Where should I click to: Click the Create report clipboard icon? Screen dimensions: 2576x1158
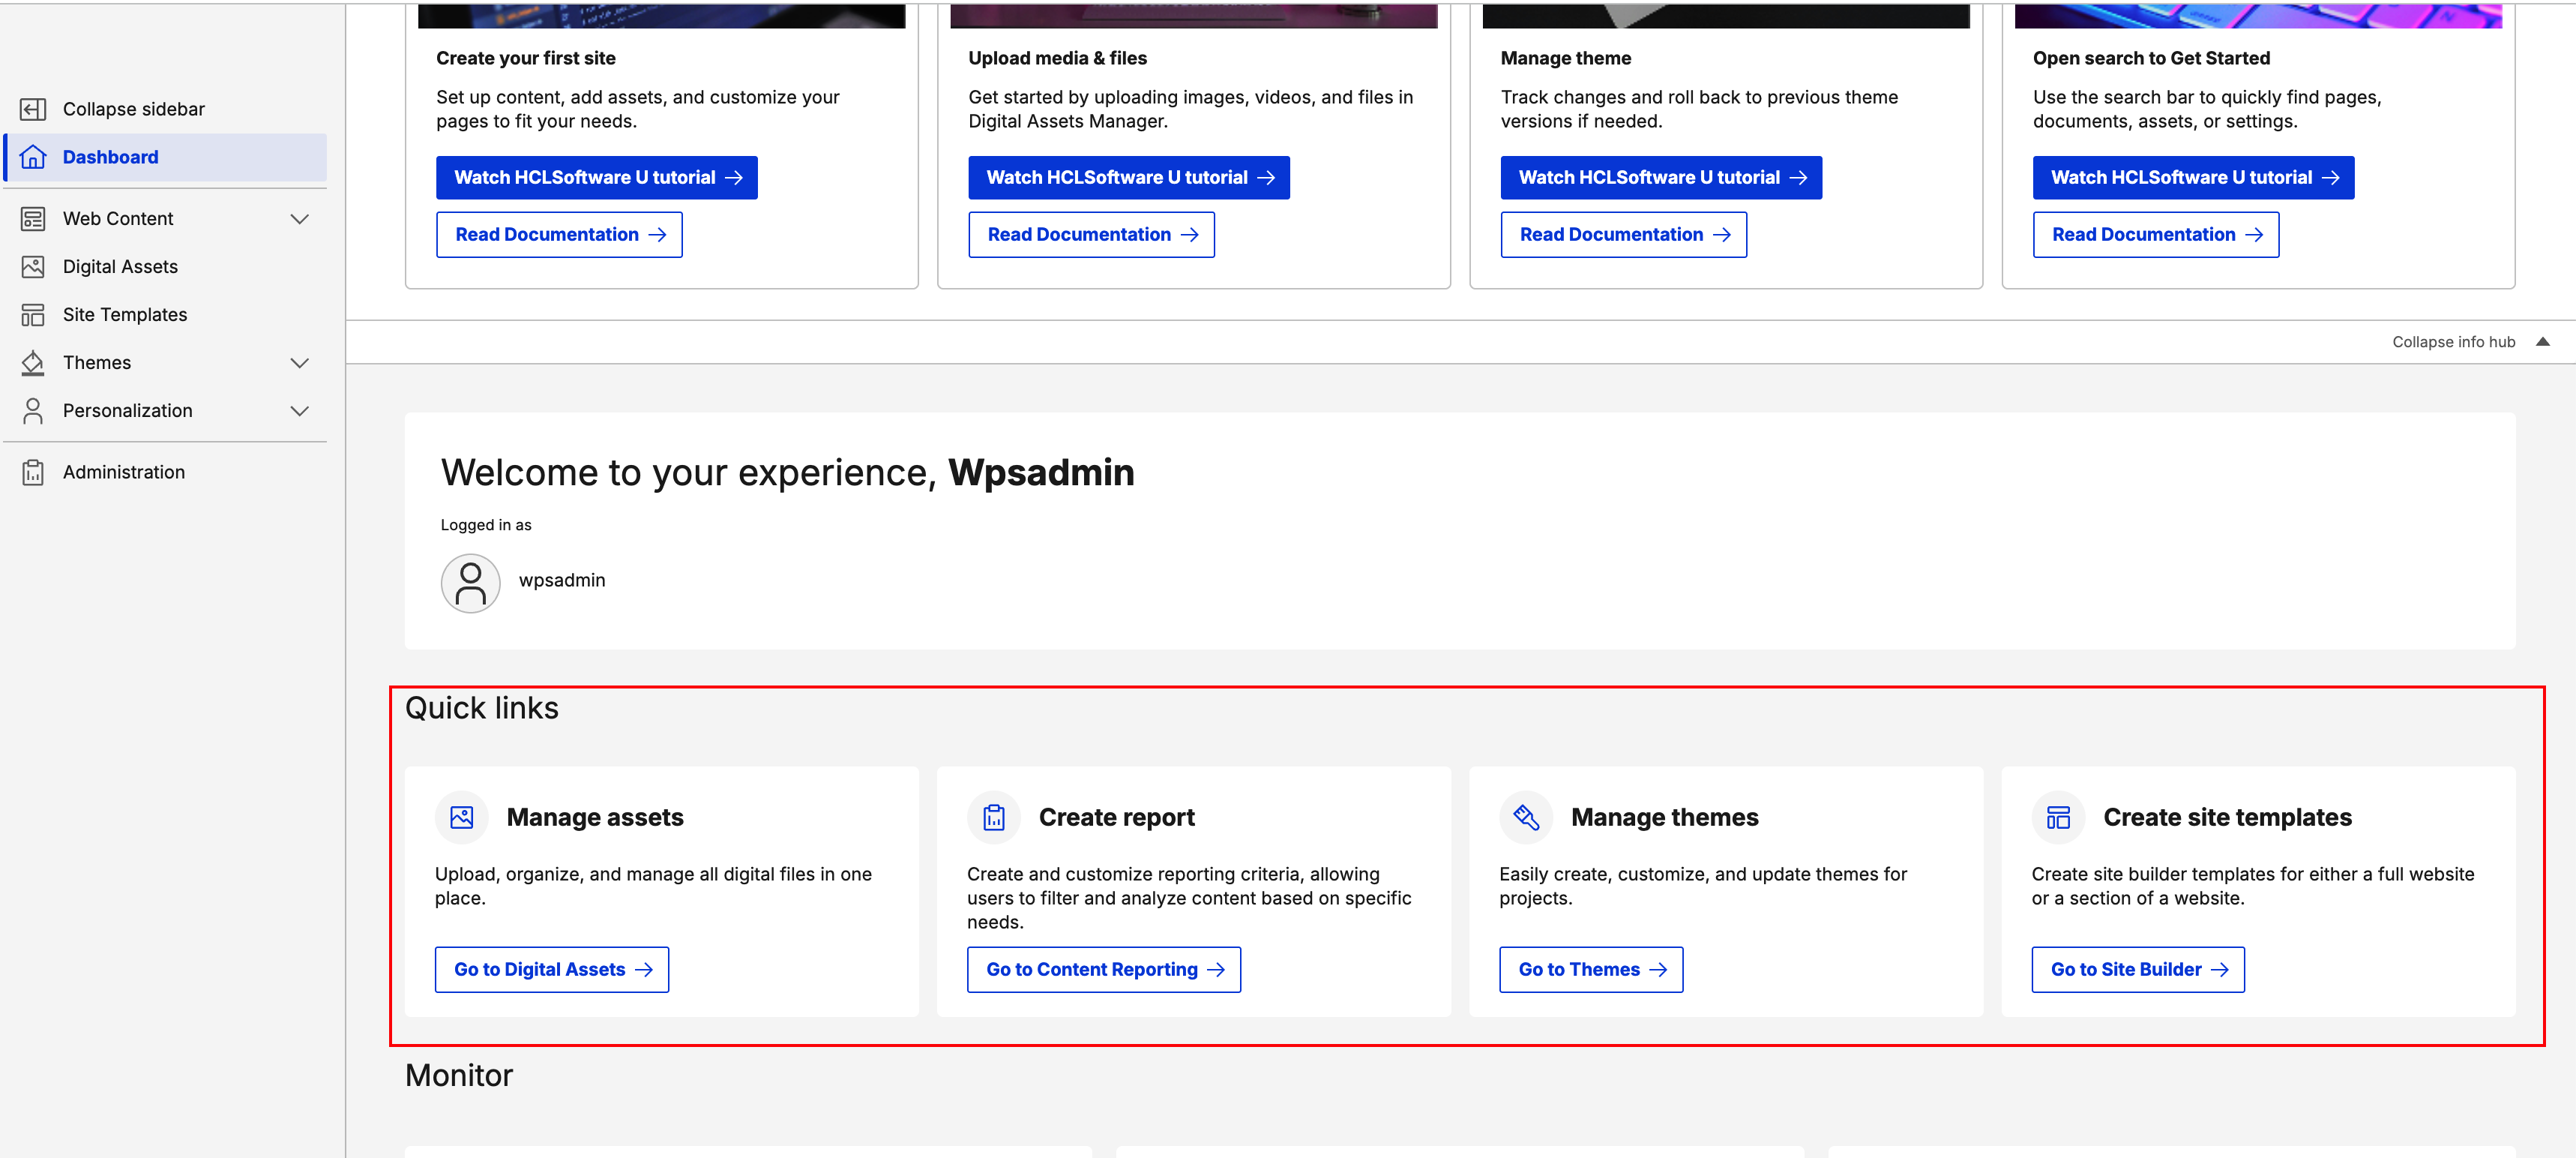994,817
